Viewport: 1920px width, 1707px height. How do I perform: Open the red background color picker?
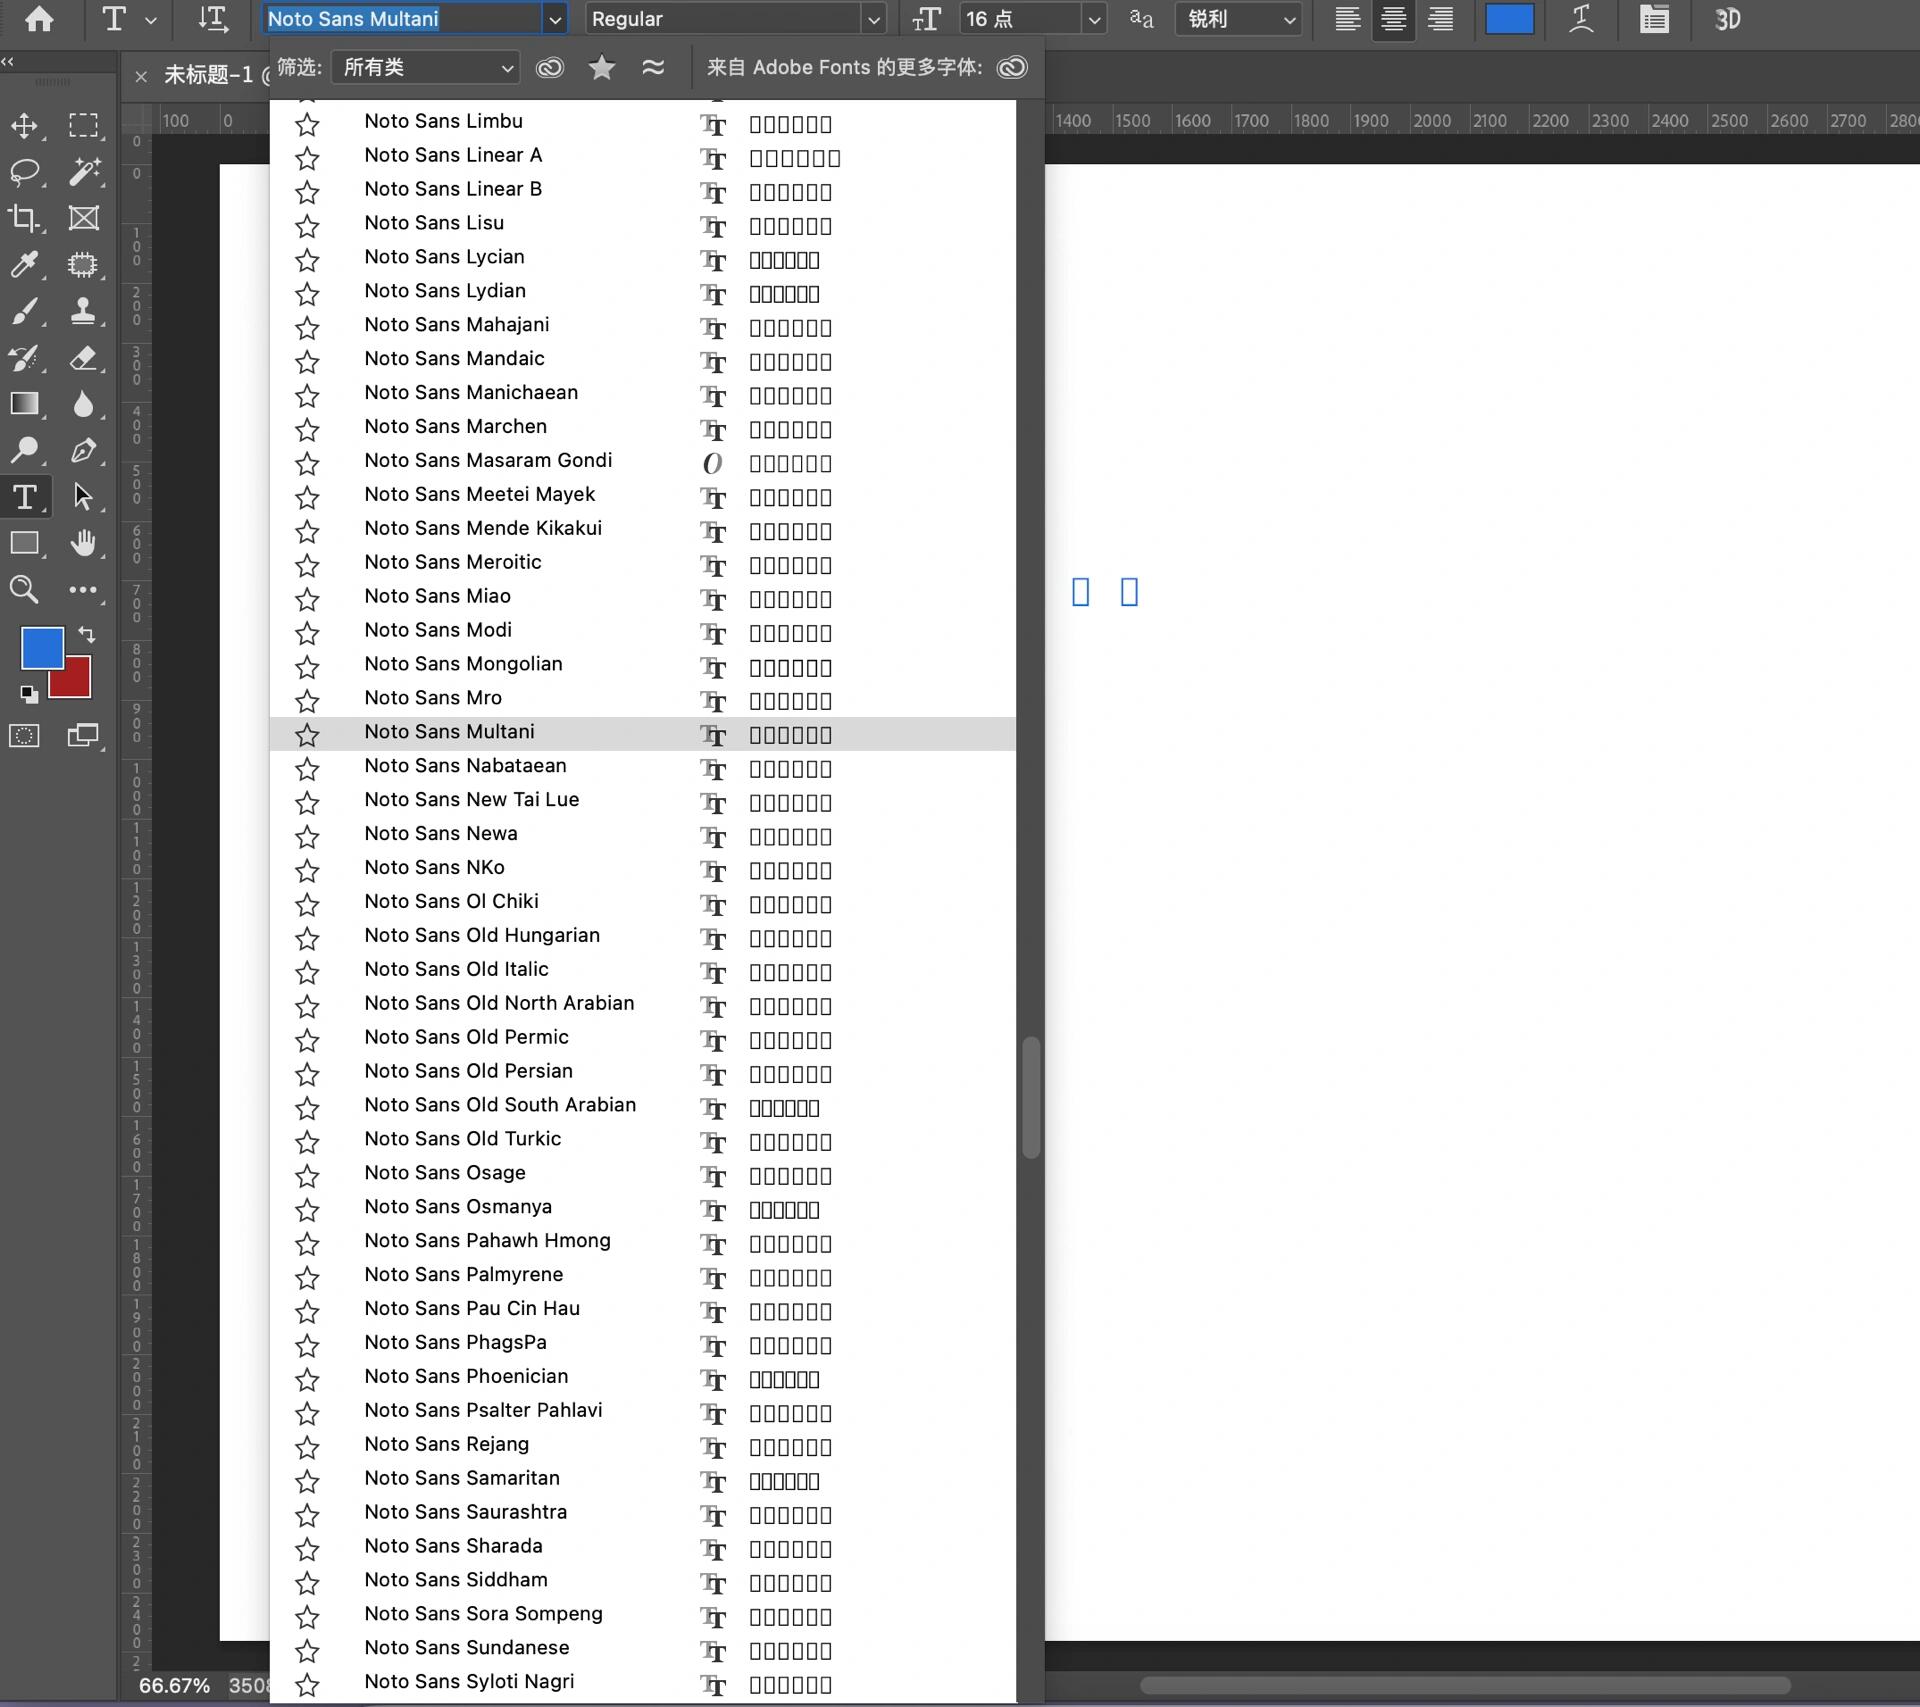click(78, 684)
